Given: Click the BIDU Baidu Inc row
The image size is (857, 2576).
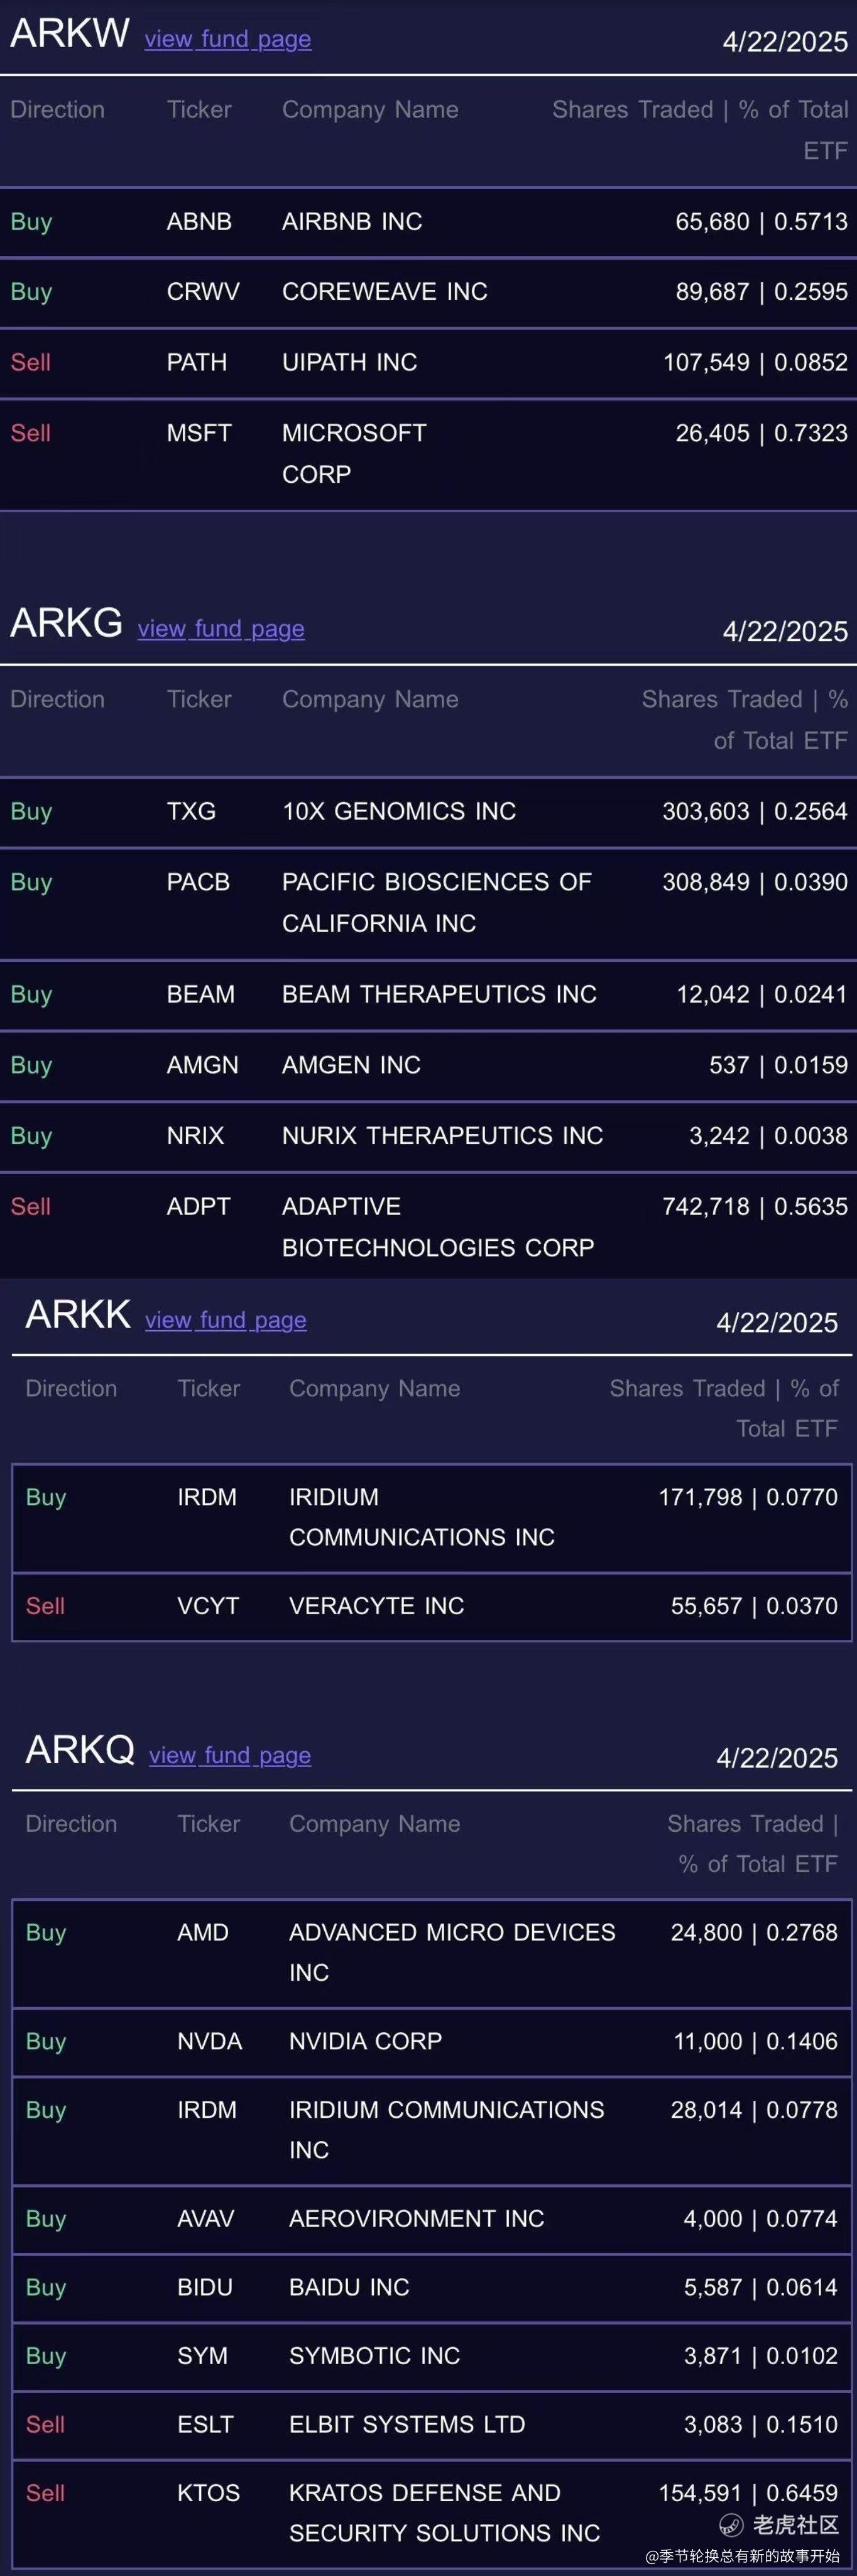Looking at the screenshot, I should point(431,2287).
